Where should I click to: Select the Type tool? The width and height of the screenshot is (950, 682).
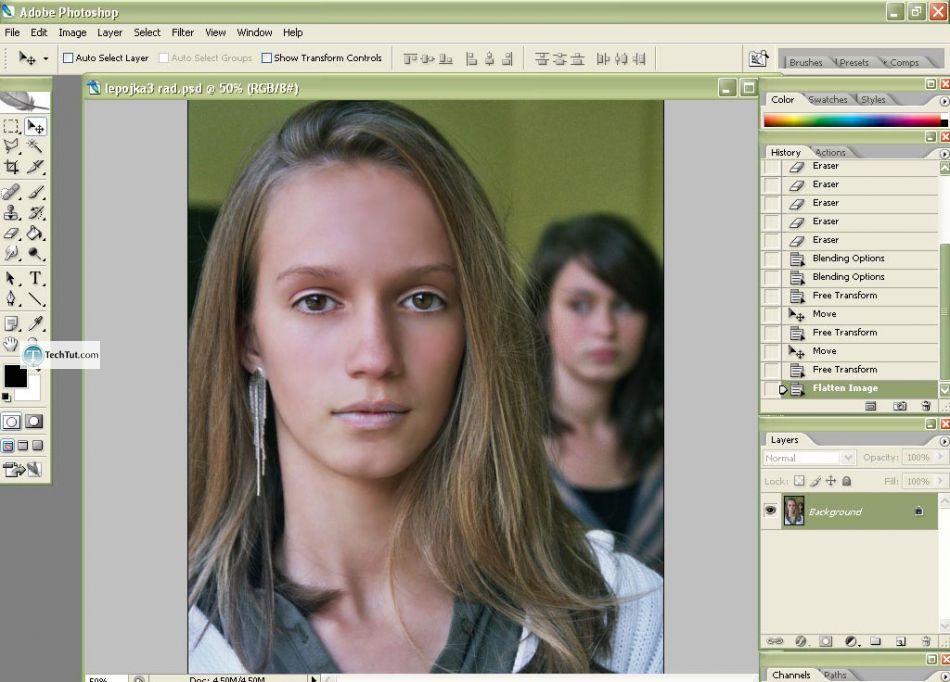[x=36, y=278]
